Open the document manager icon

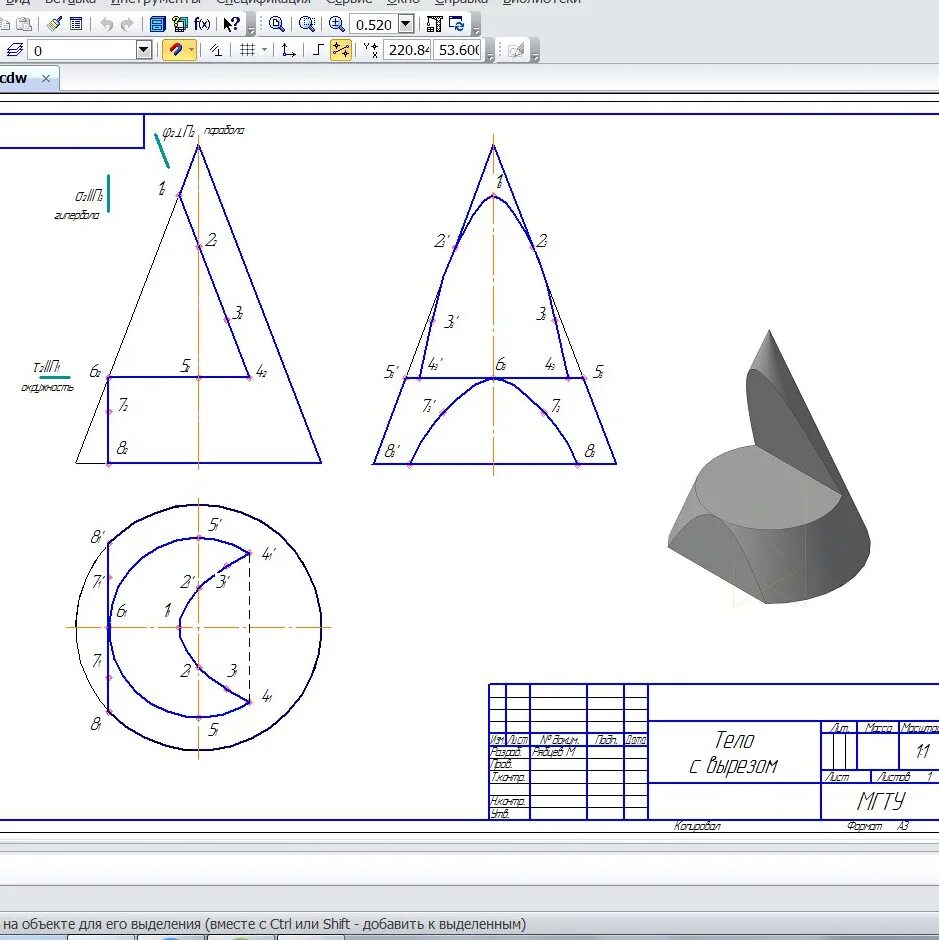click(x=157, y=25)
